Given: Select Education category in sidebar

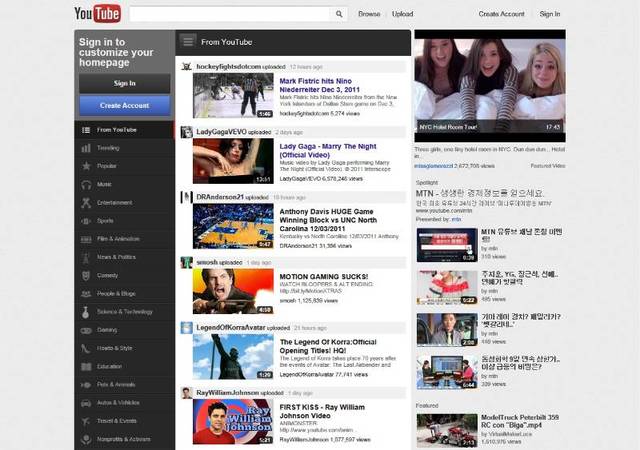Looking at the screenshot, I should click(x=124, y=367).
